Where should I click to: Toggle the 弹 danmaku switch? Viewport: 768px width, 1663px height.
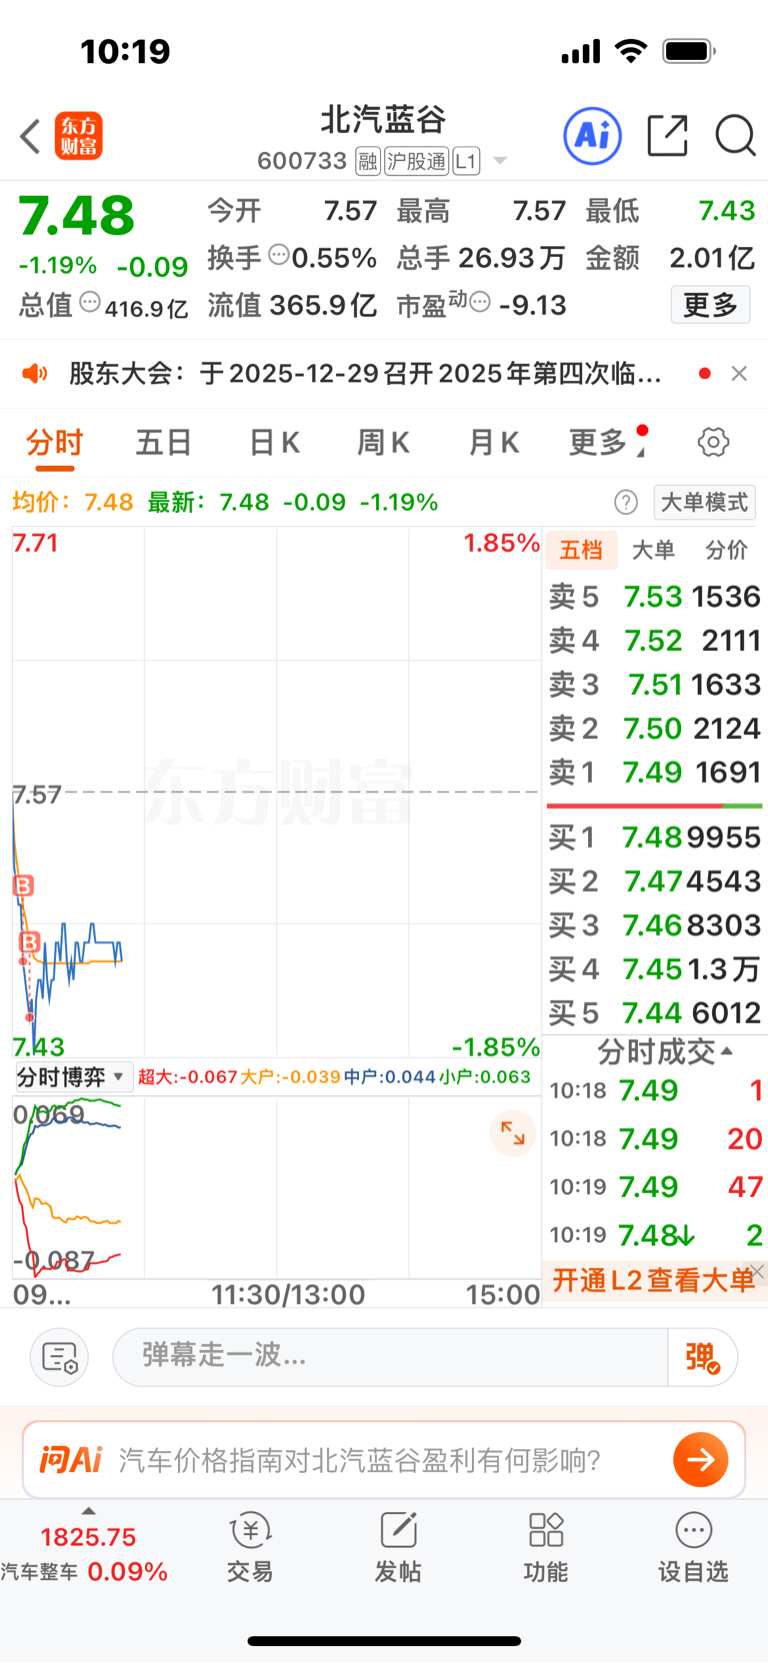pos(703,1357)
